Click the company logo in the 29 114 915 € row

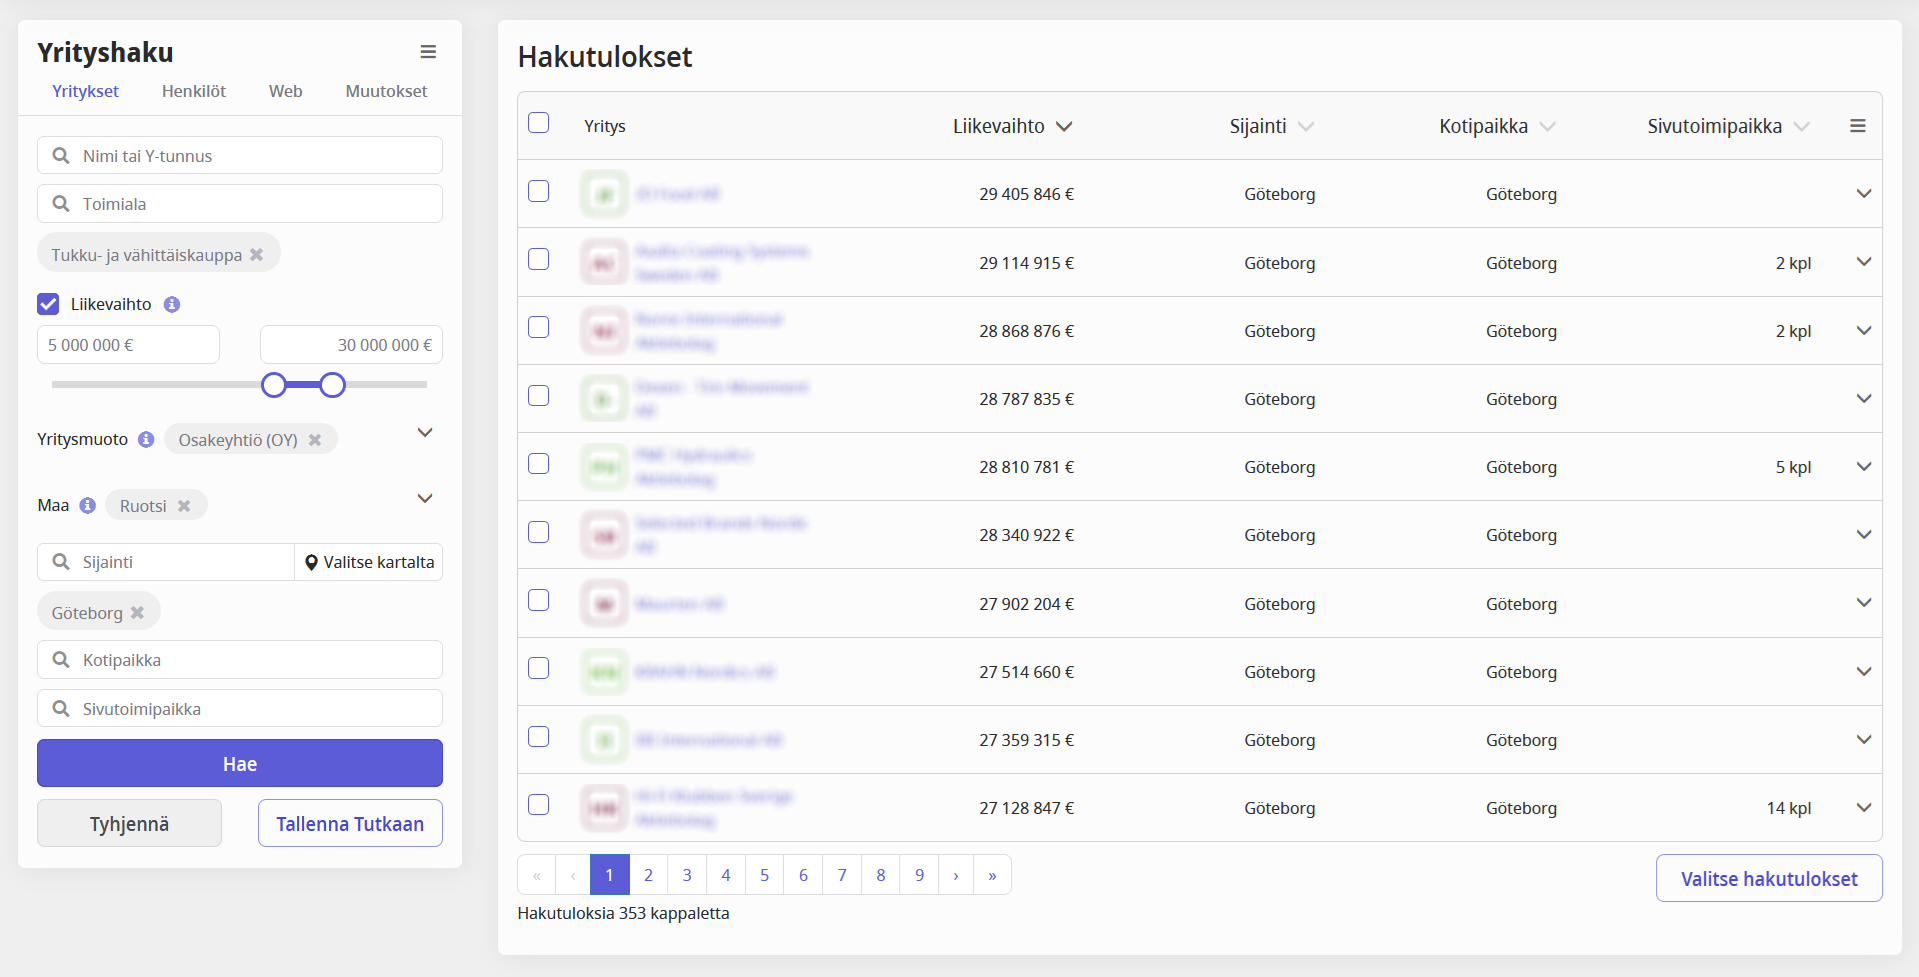tap(604, 263)
